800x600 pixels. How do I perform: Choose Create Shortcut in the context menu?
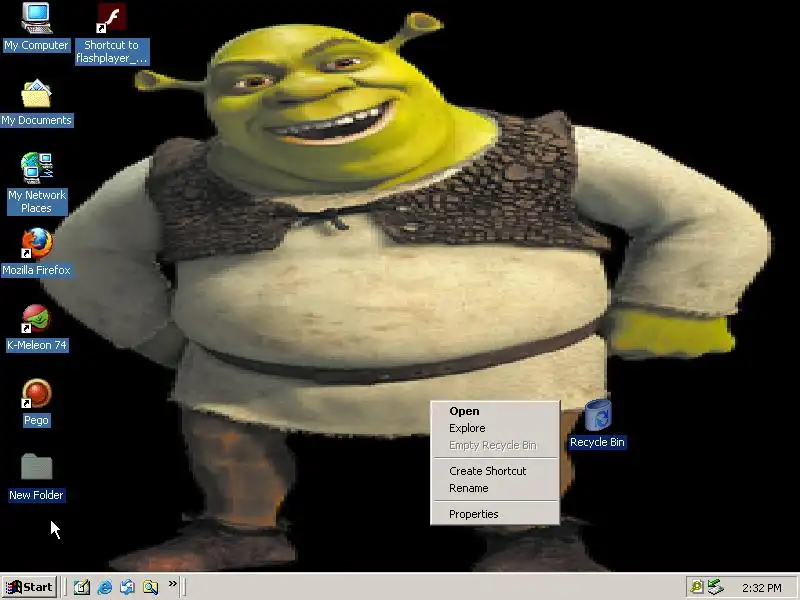[495, 471]
